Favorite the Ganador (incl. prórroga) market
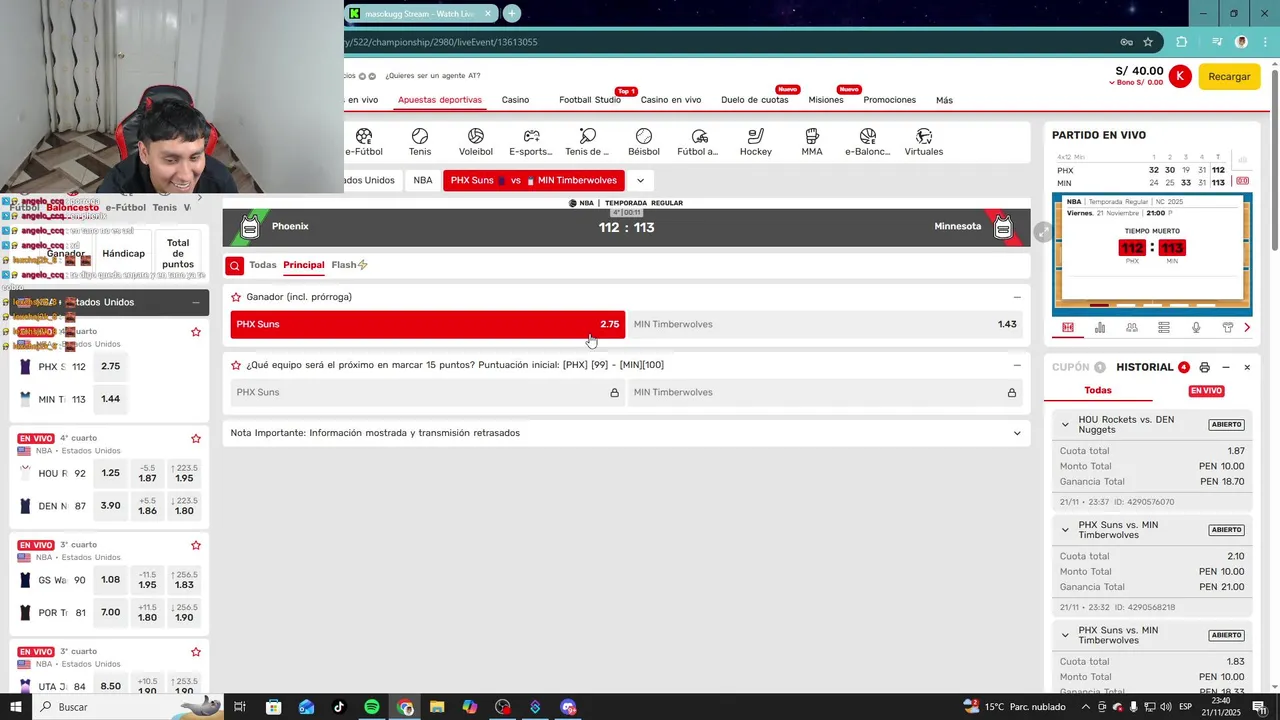Image resolution: width=1280 pixels, height=720 pixels. click(236, 297)
